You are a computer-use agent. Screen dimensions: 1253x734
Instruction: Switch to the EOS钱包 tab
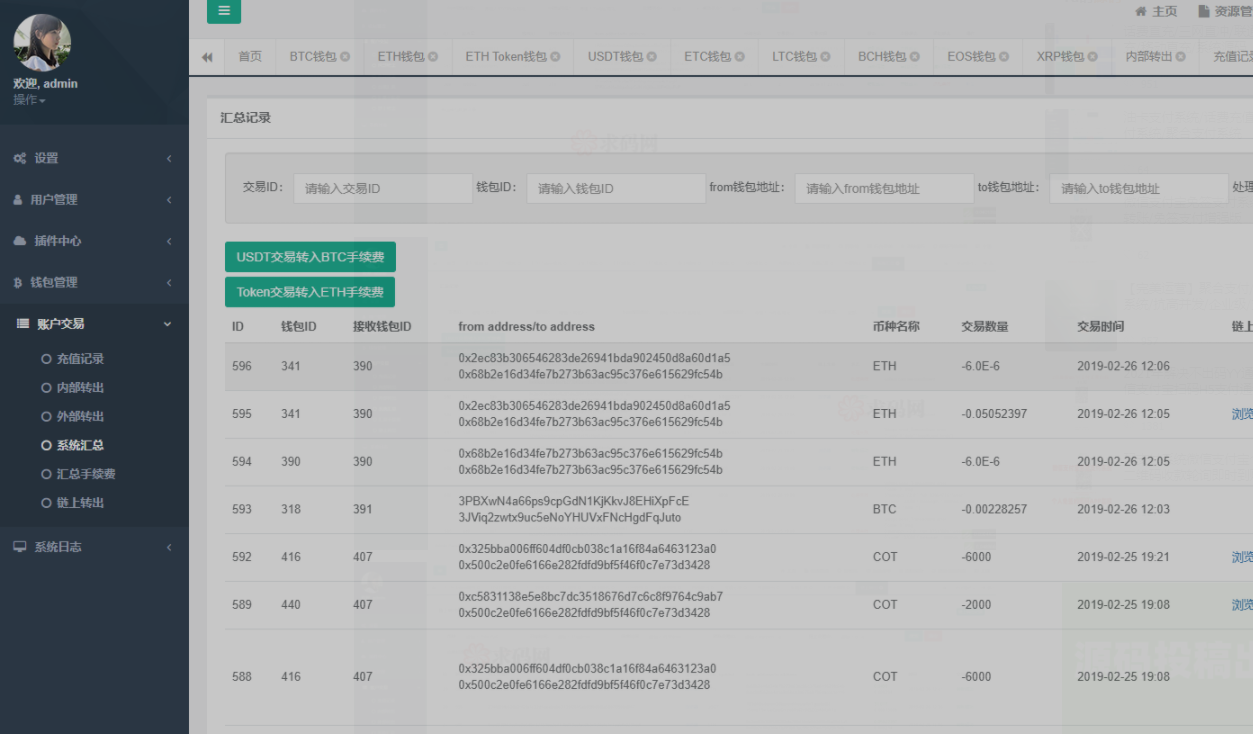click(x=970, y=57)
